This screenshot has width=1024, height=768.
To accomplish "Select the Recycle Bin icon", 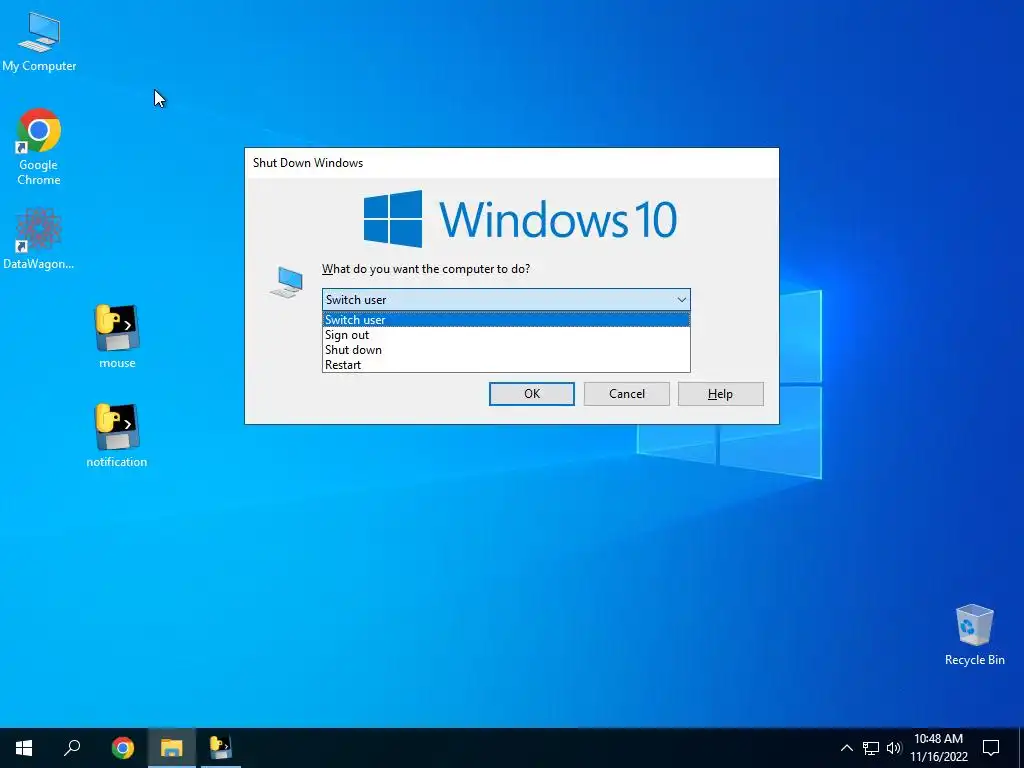I will (x=974, y=635).
